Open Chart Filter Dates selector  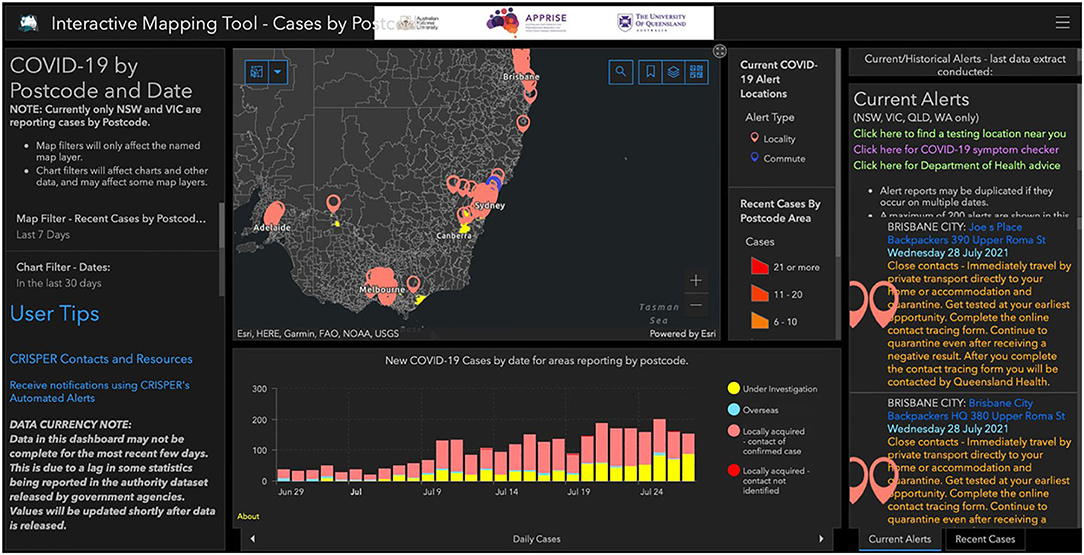click(112, 274)
